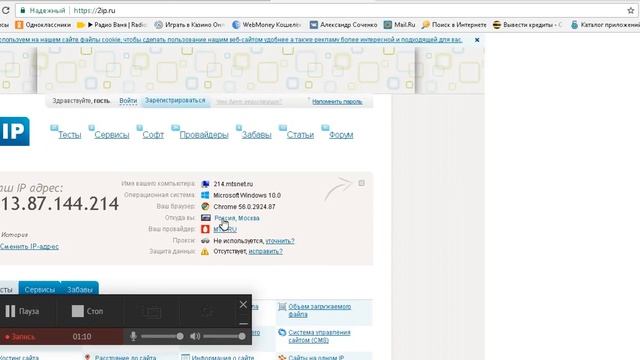
Task: Open the Каталог приложений bookmark
Action: pos(605,25)
